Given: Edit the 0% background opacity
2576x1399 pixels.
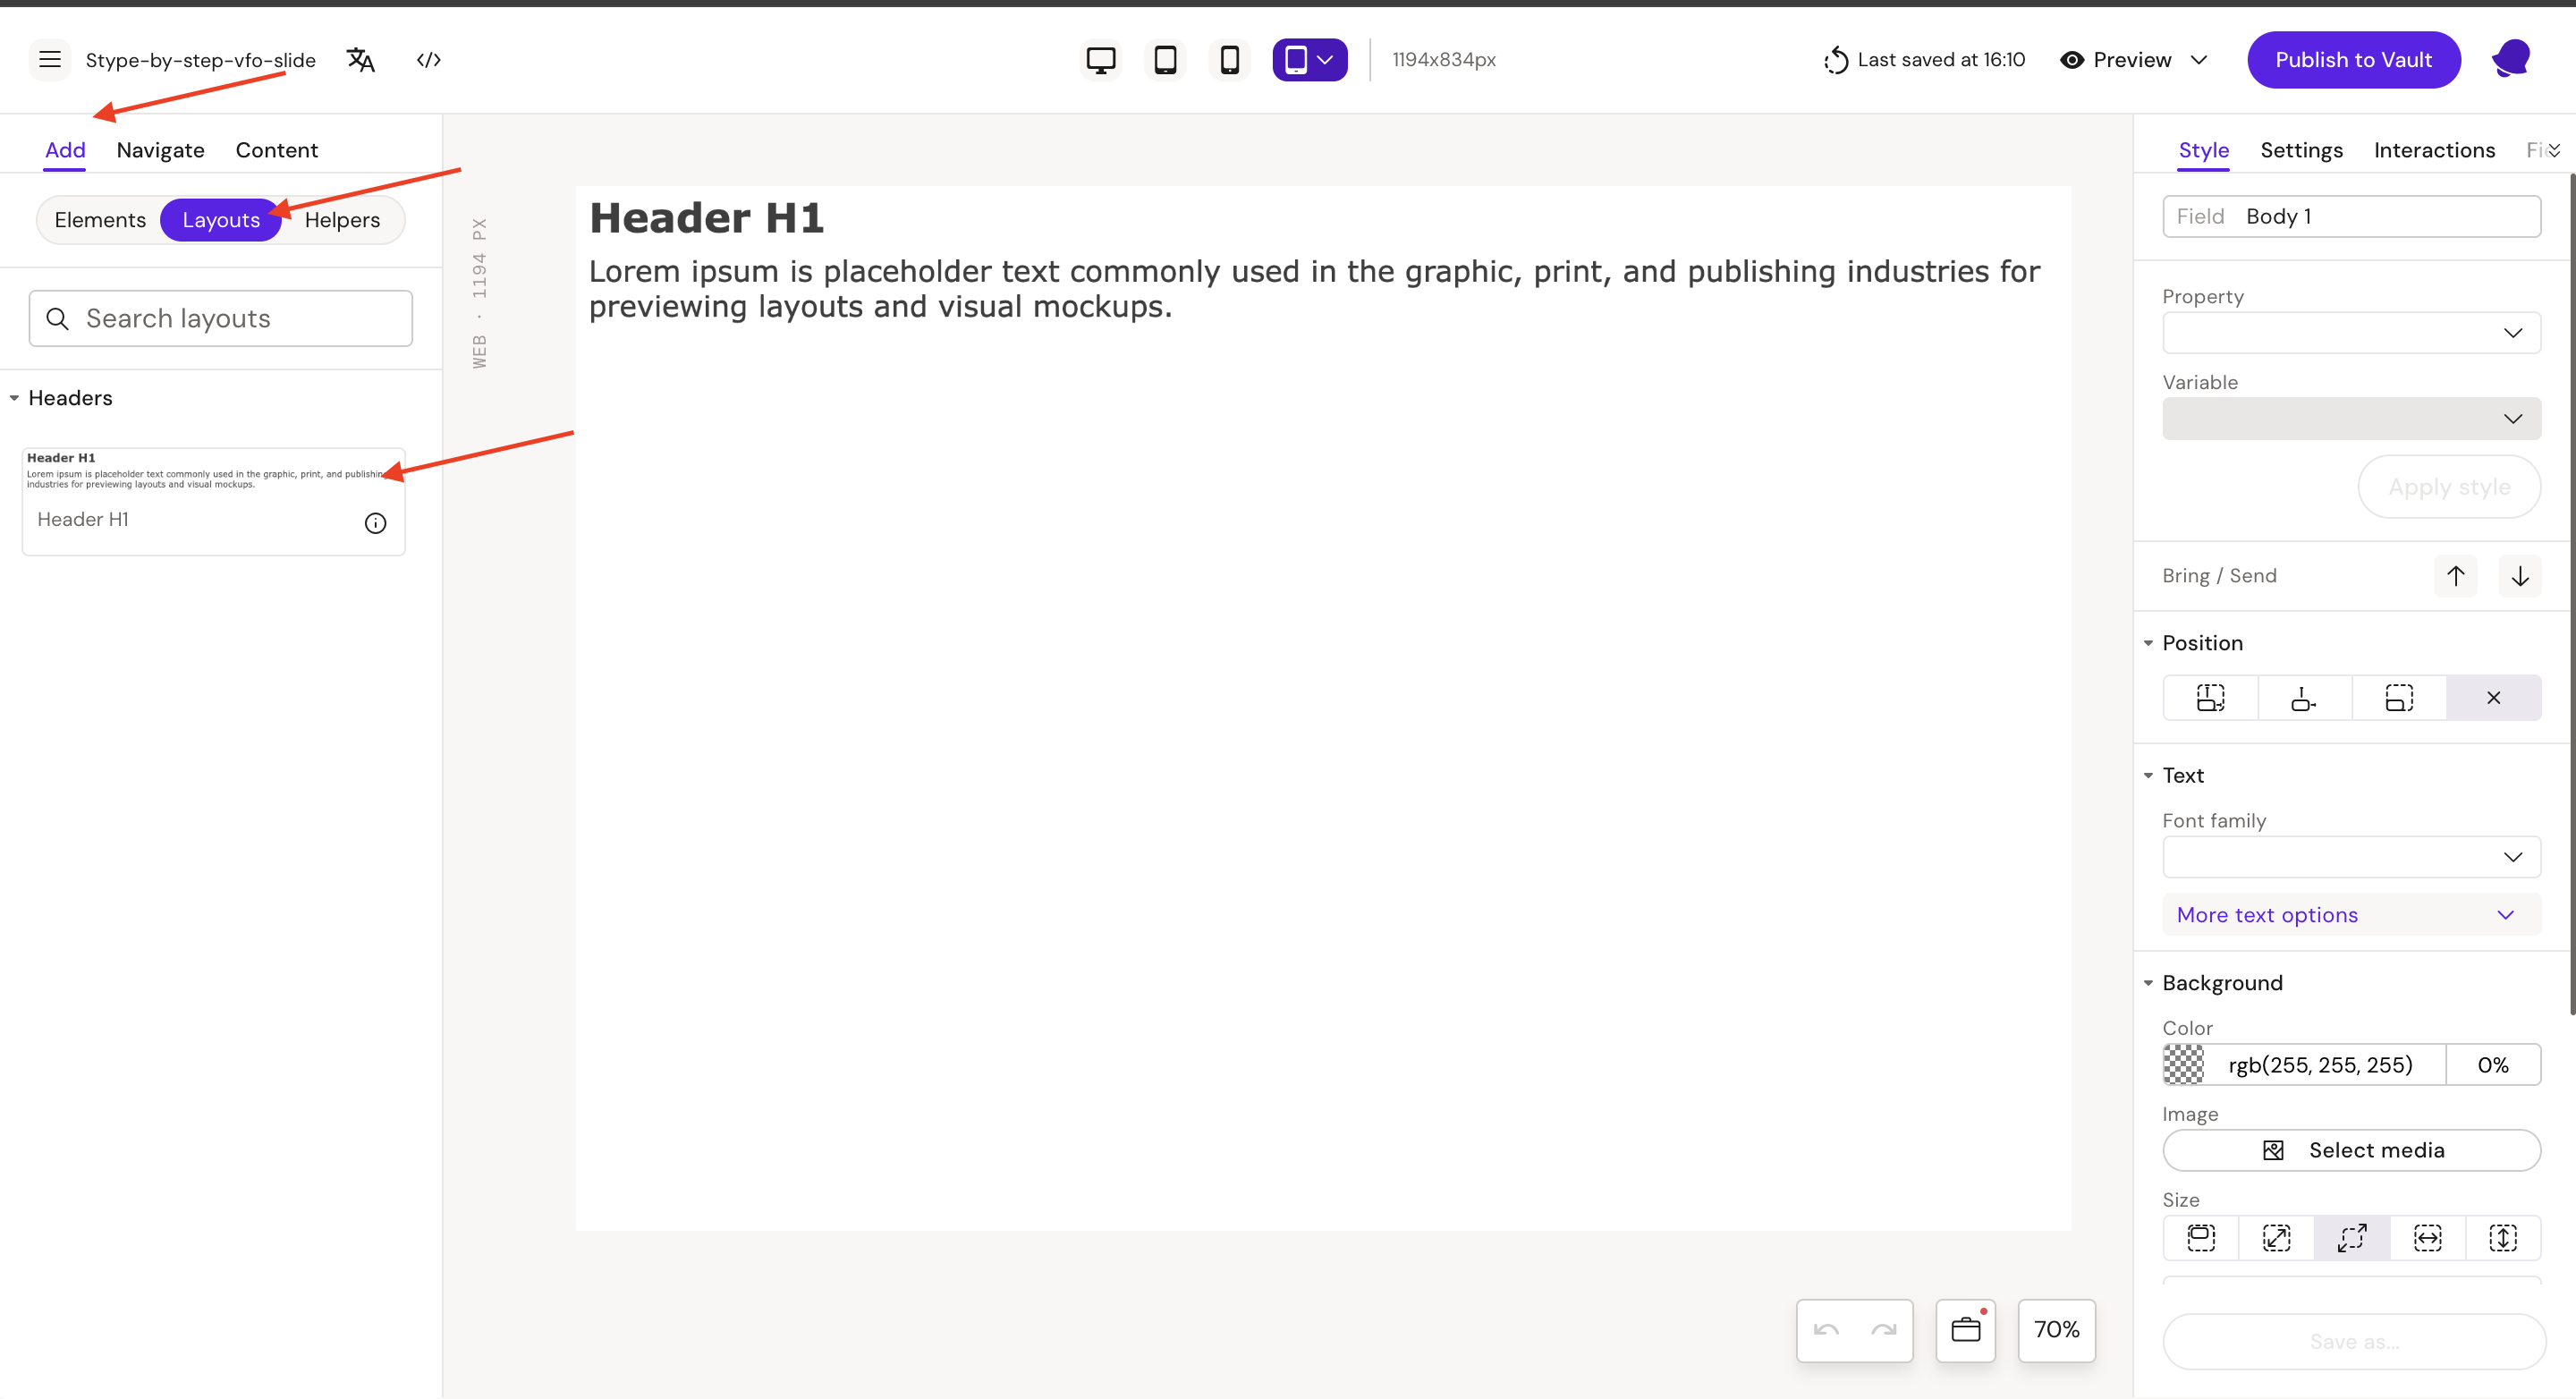Looking at the screenshot, I should click(x=2493, y=1065).
